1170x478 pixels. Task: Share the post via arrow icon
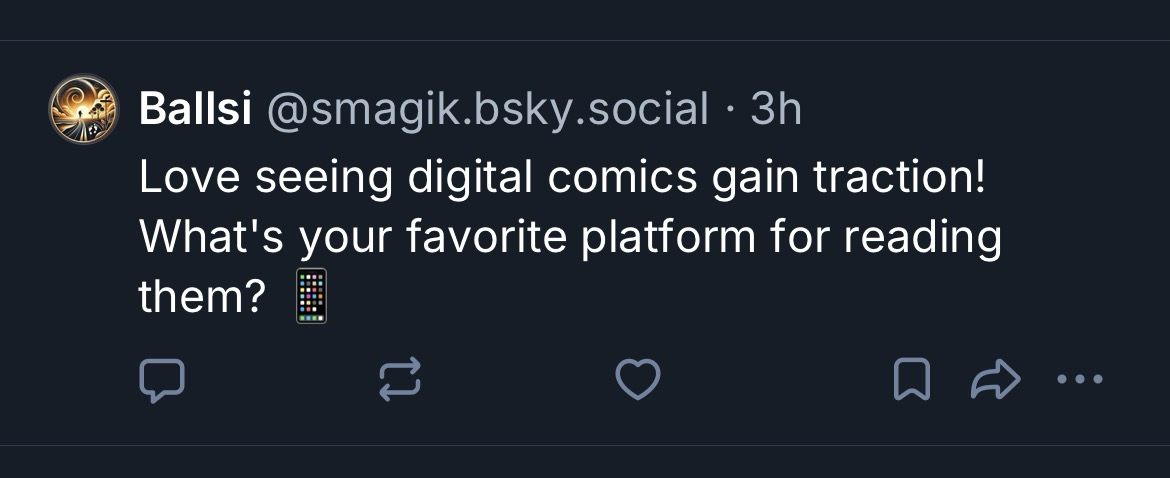pos(995,381)
